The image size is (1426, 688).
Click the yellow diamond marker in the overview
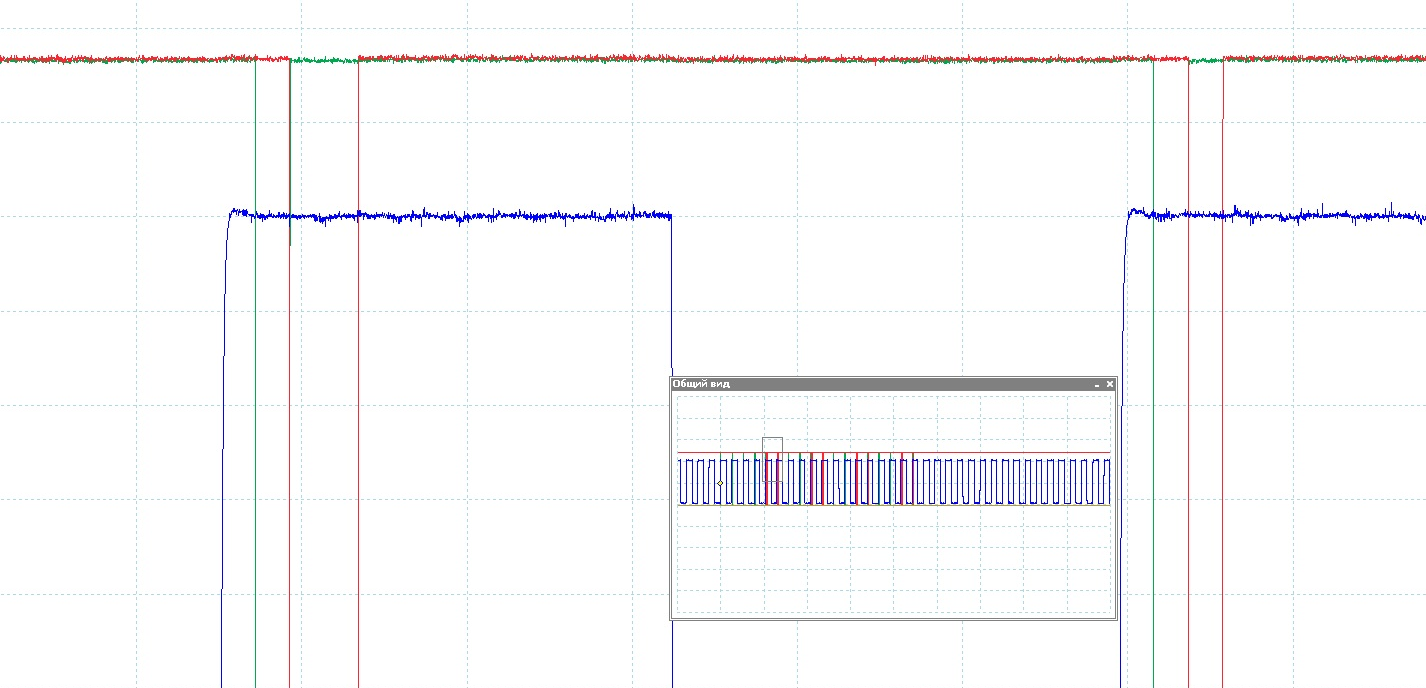(720, 484)
